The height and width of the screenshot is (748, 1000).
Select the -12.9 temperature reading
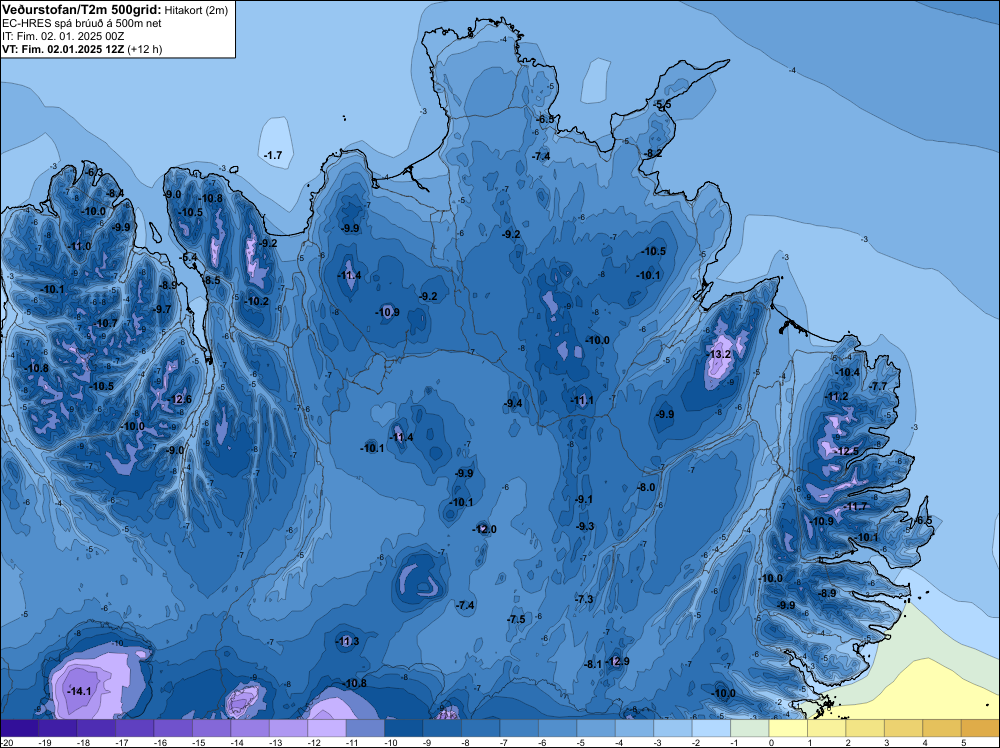coord(618,661)
